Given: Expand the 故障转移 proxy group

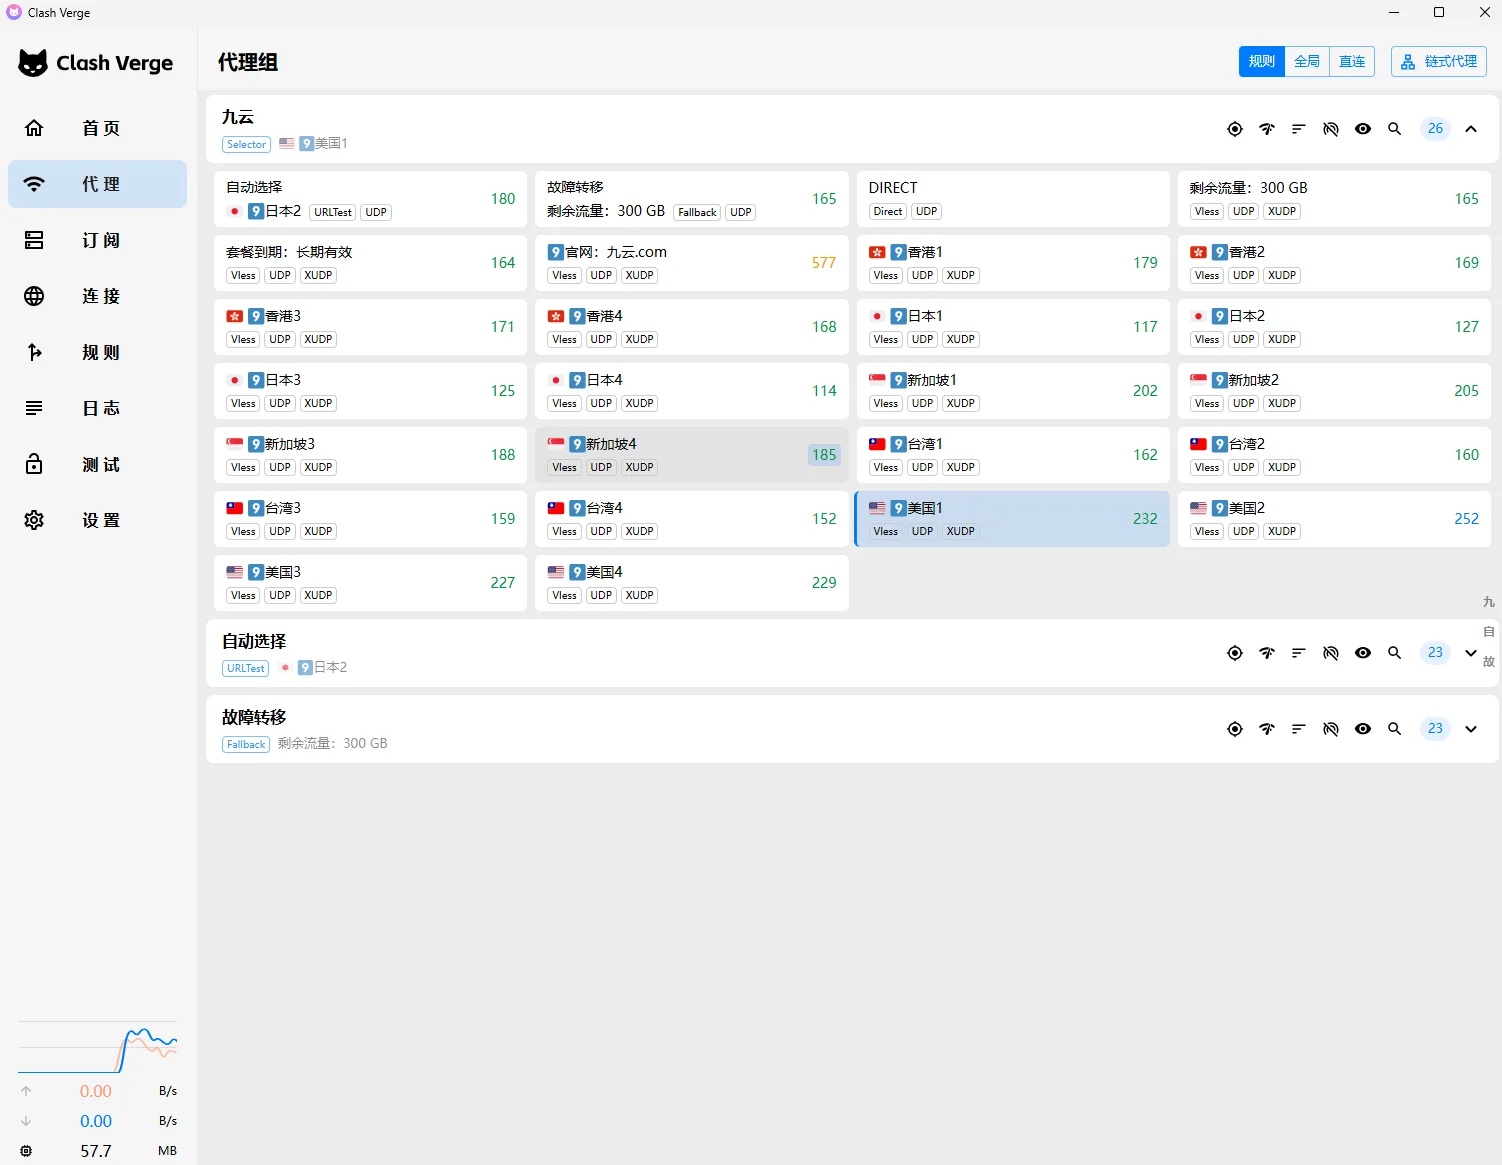Looking at the screenshot, I should [1471, 729].
